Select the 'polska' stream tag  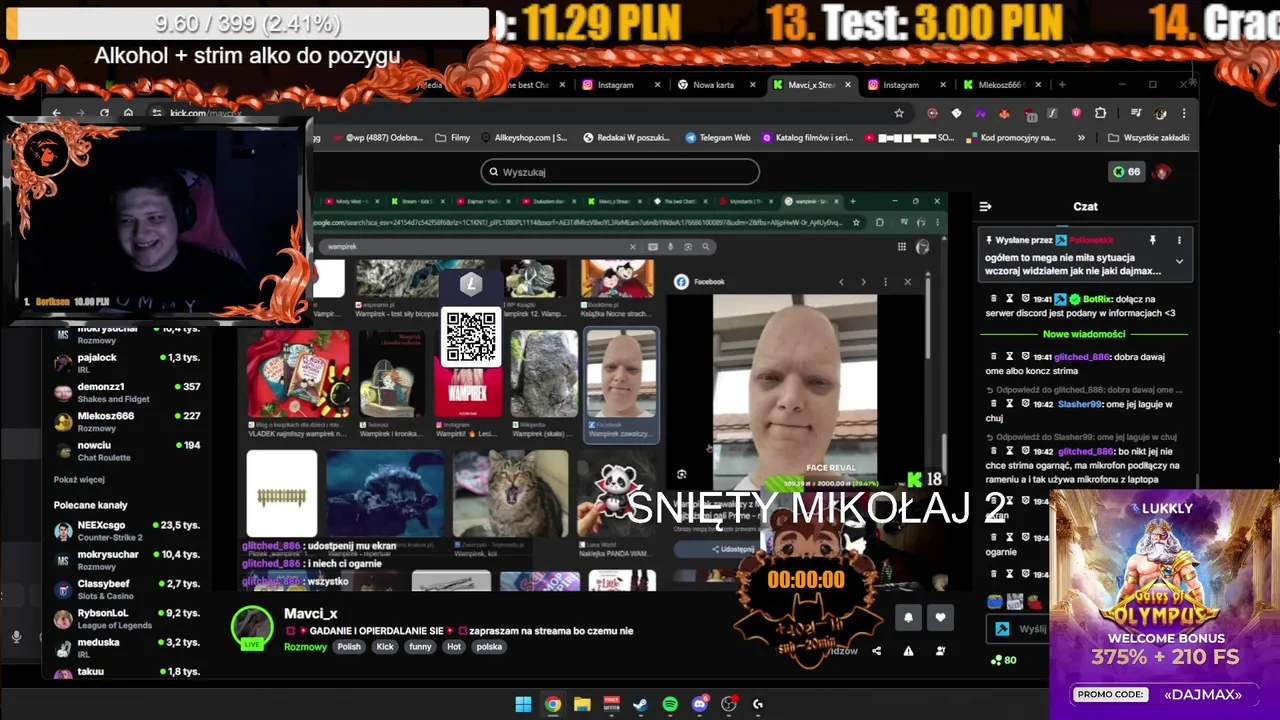(489, 647)
